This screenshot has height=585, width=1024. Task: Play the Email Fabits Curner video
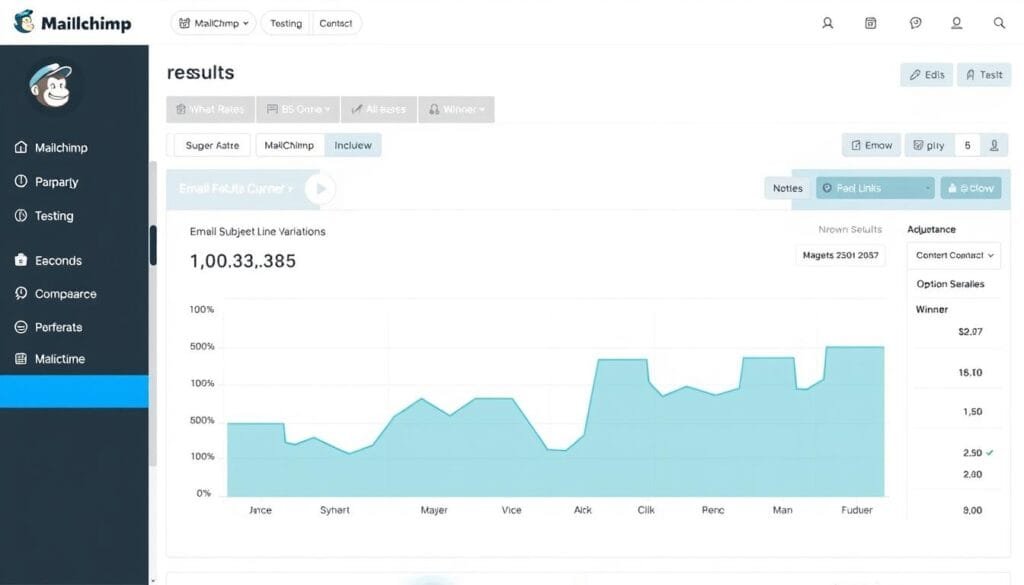click(x=320, y=188)
